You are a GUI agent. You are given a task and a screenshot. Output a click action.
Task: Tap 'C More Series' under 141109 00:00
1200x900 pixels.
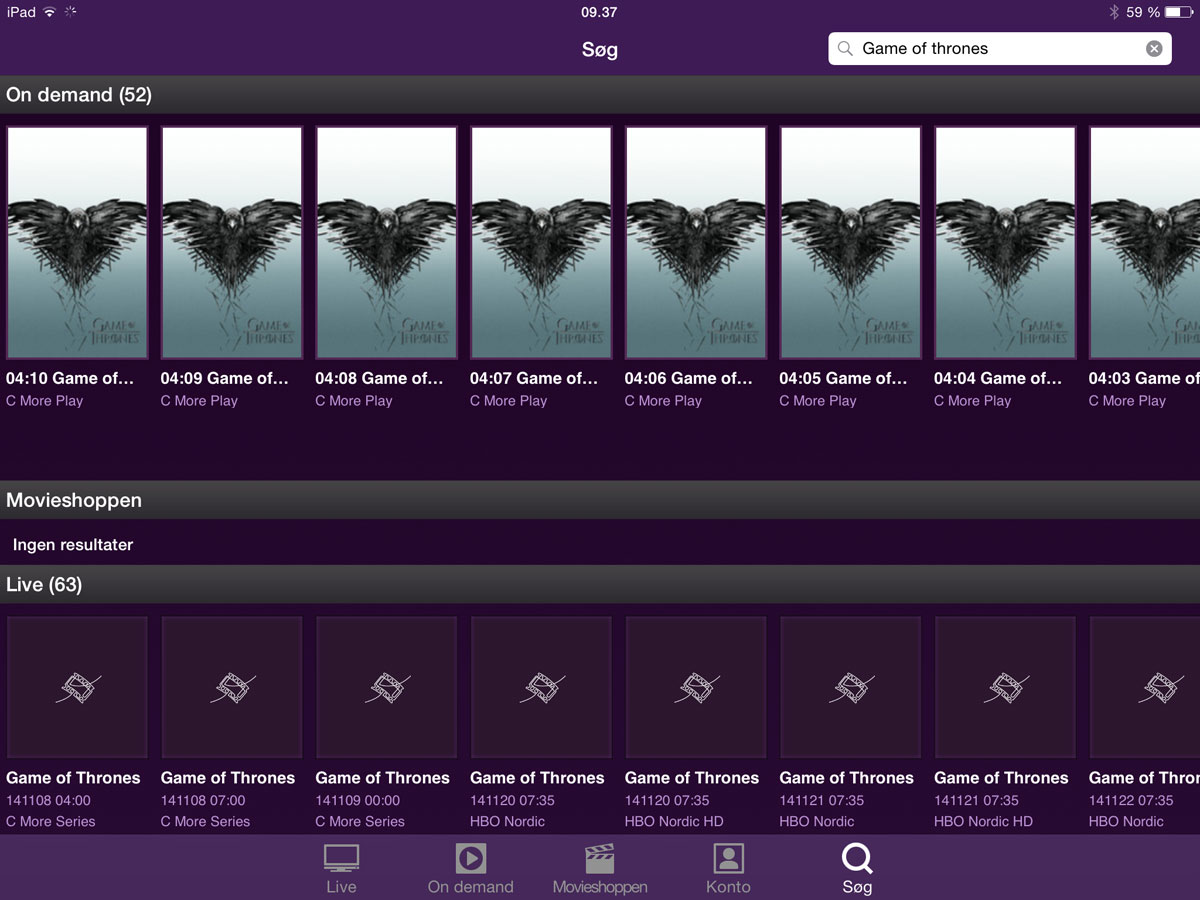(360, 822)
